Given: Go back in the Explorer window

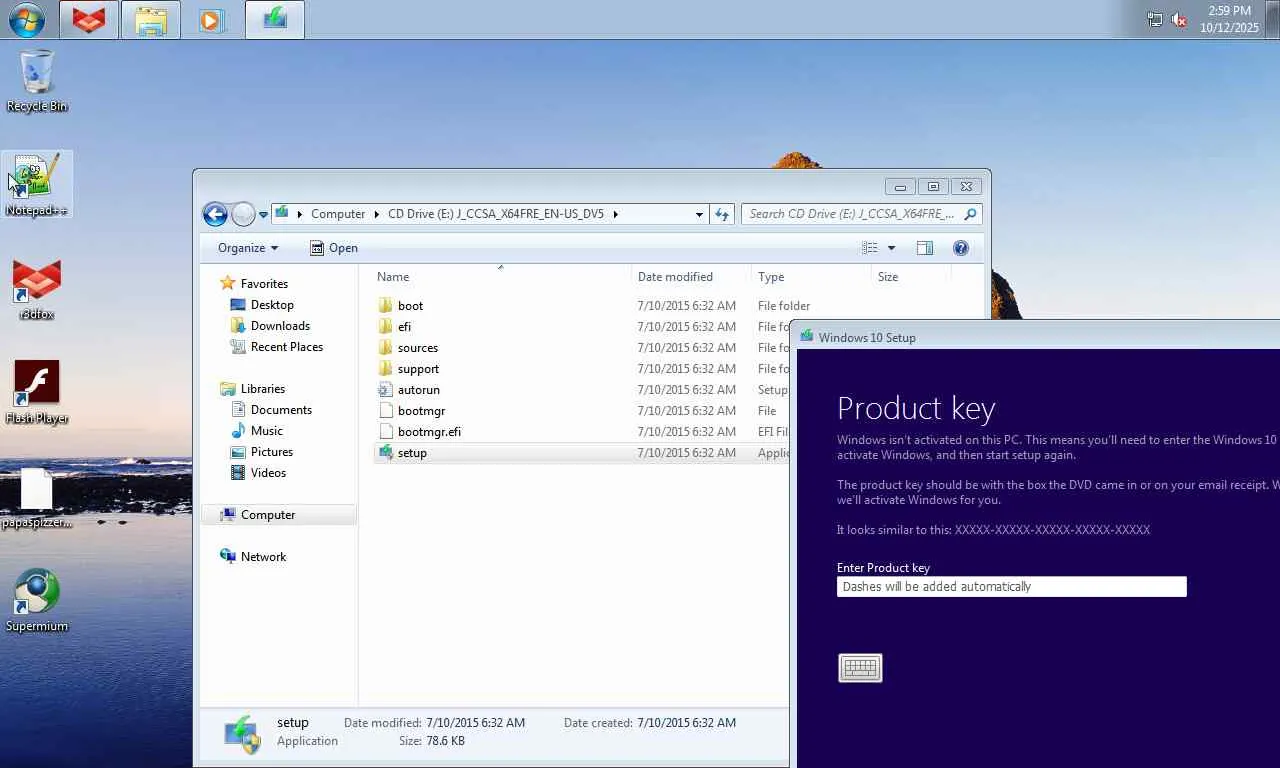Looking at the screenshot, I should point(215,214).
